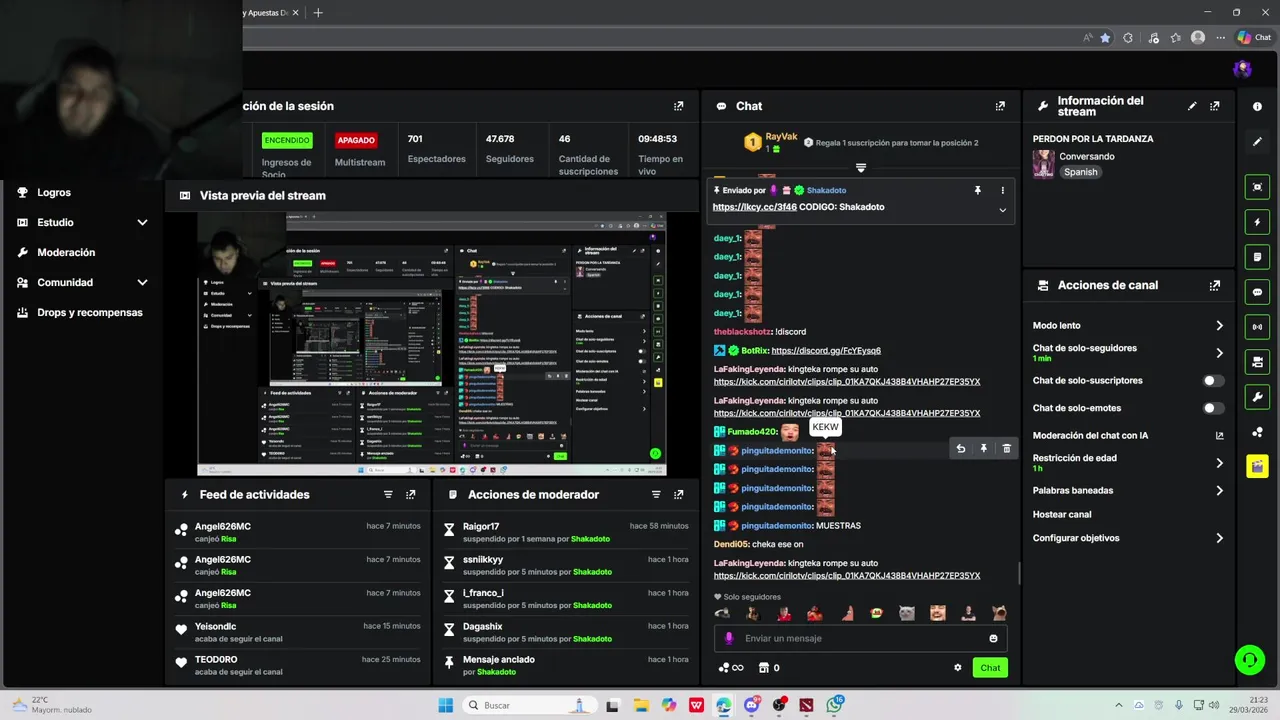Toggle the chat bubble panel sidebar icon
1280x720 pixels.
[x=1257, y=292]
